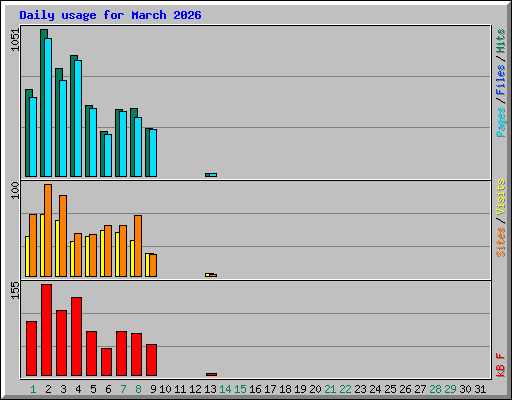Click day 30 label on the x-axis
Image resolution: width=512 pixels, height=400 pixels.
click(465, 389)
